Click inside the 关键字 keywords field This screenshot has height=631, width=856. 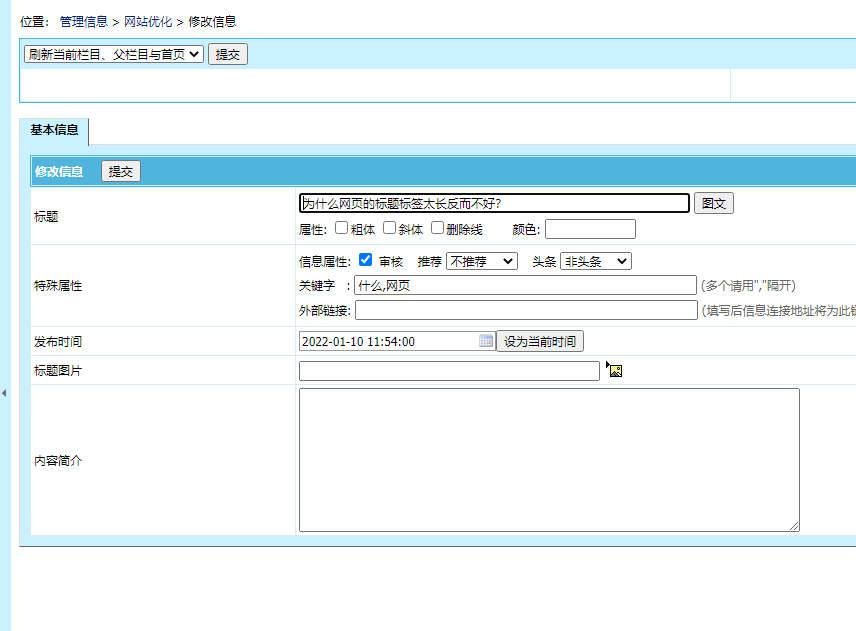(x=525, y=284)
